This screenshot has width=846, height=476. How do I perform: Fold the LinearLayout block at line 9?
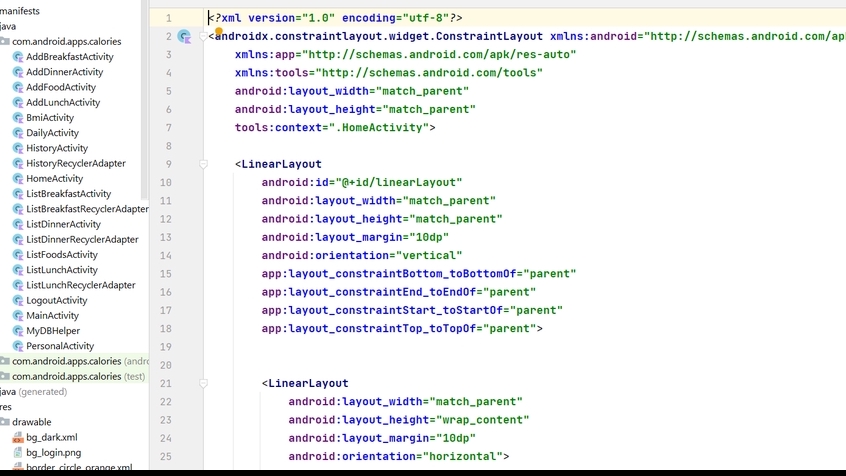click(x=203, y=164)
